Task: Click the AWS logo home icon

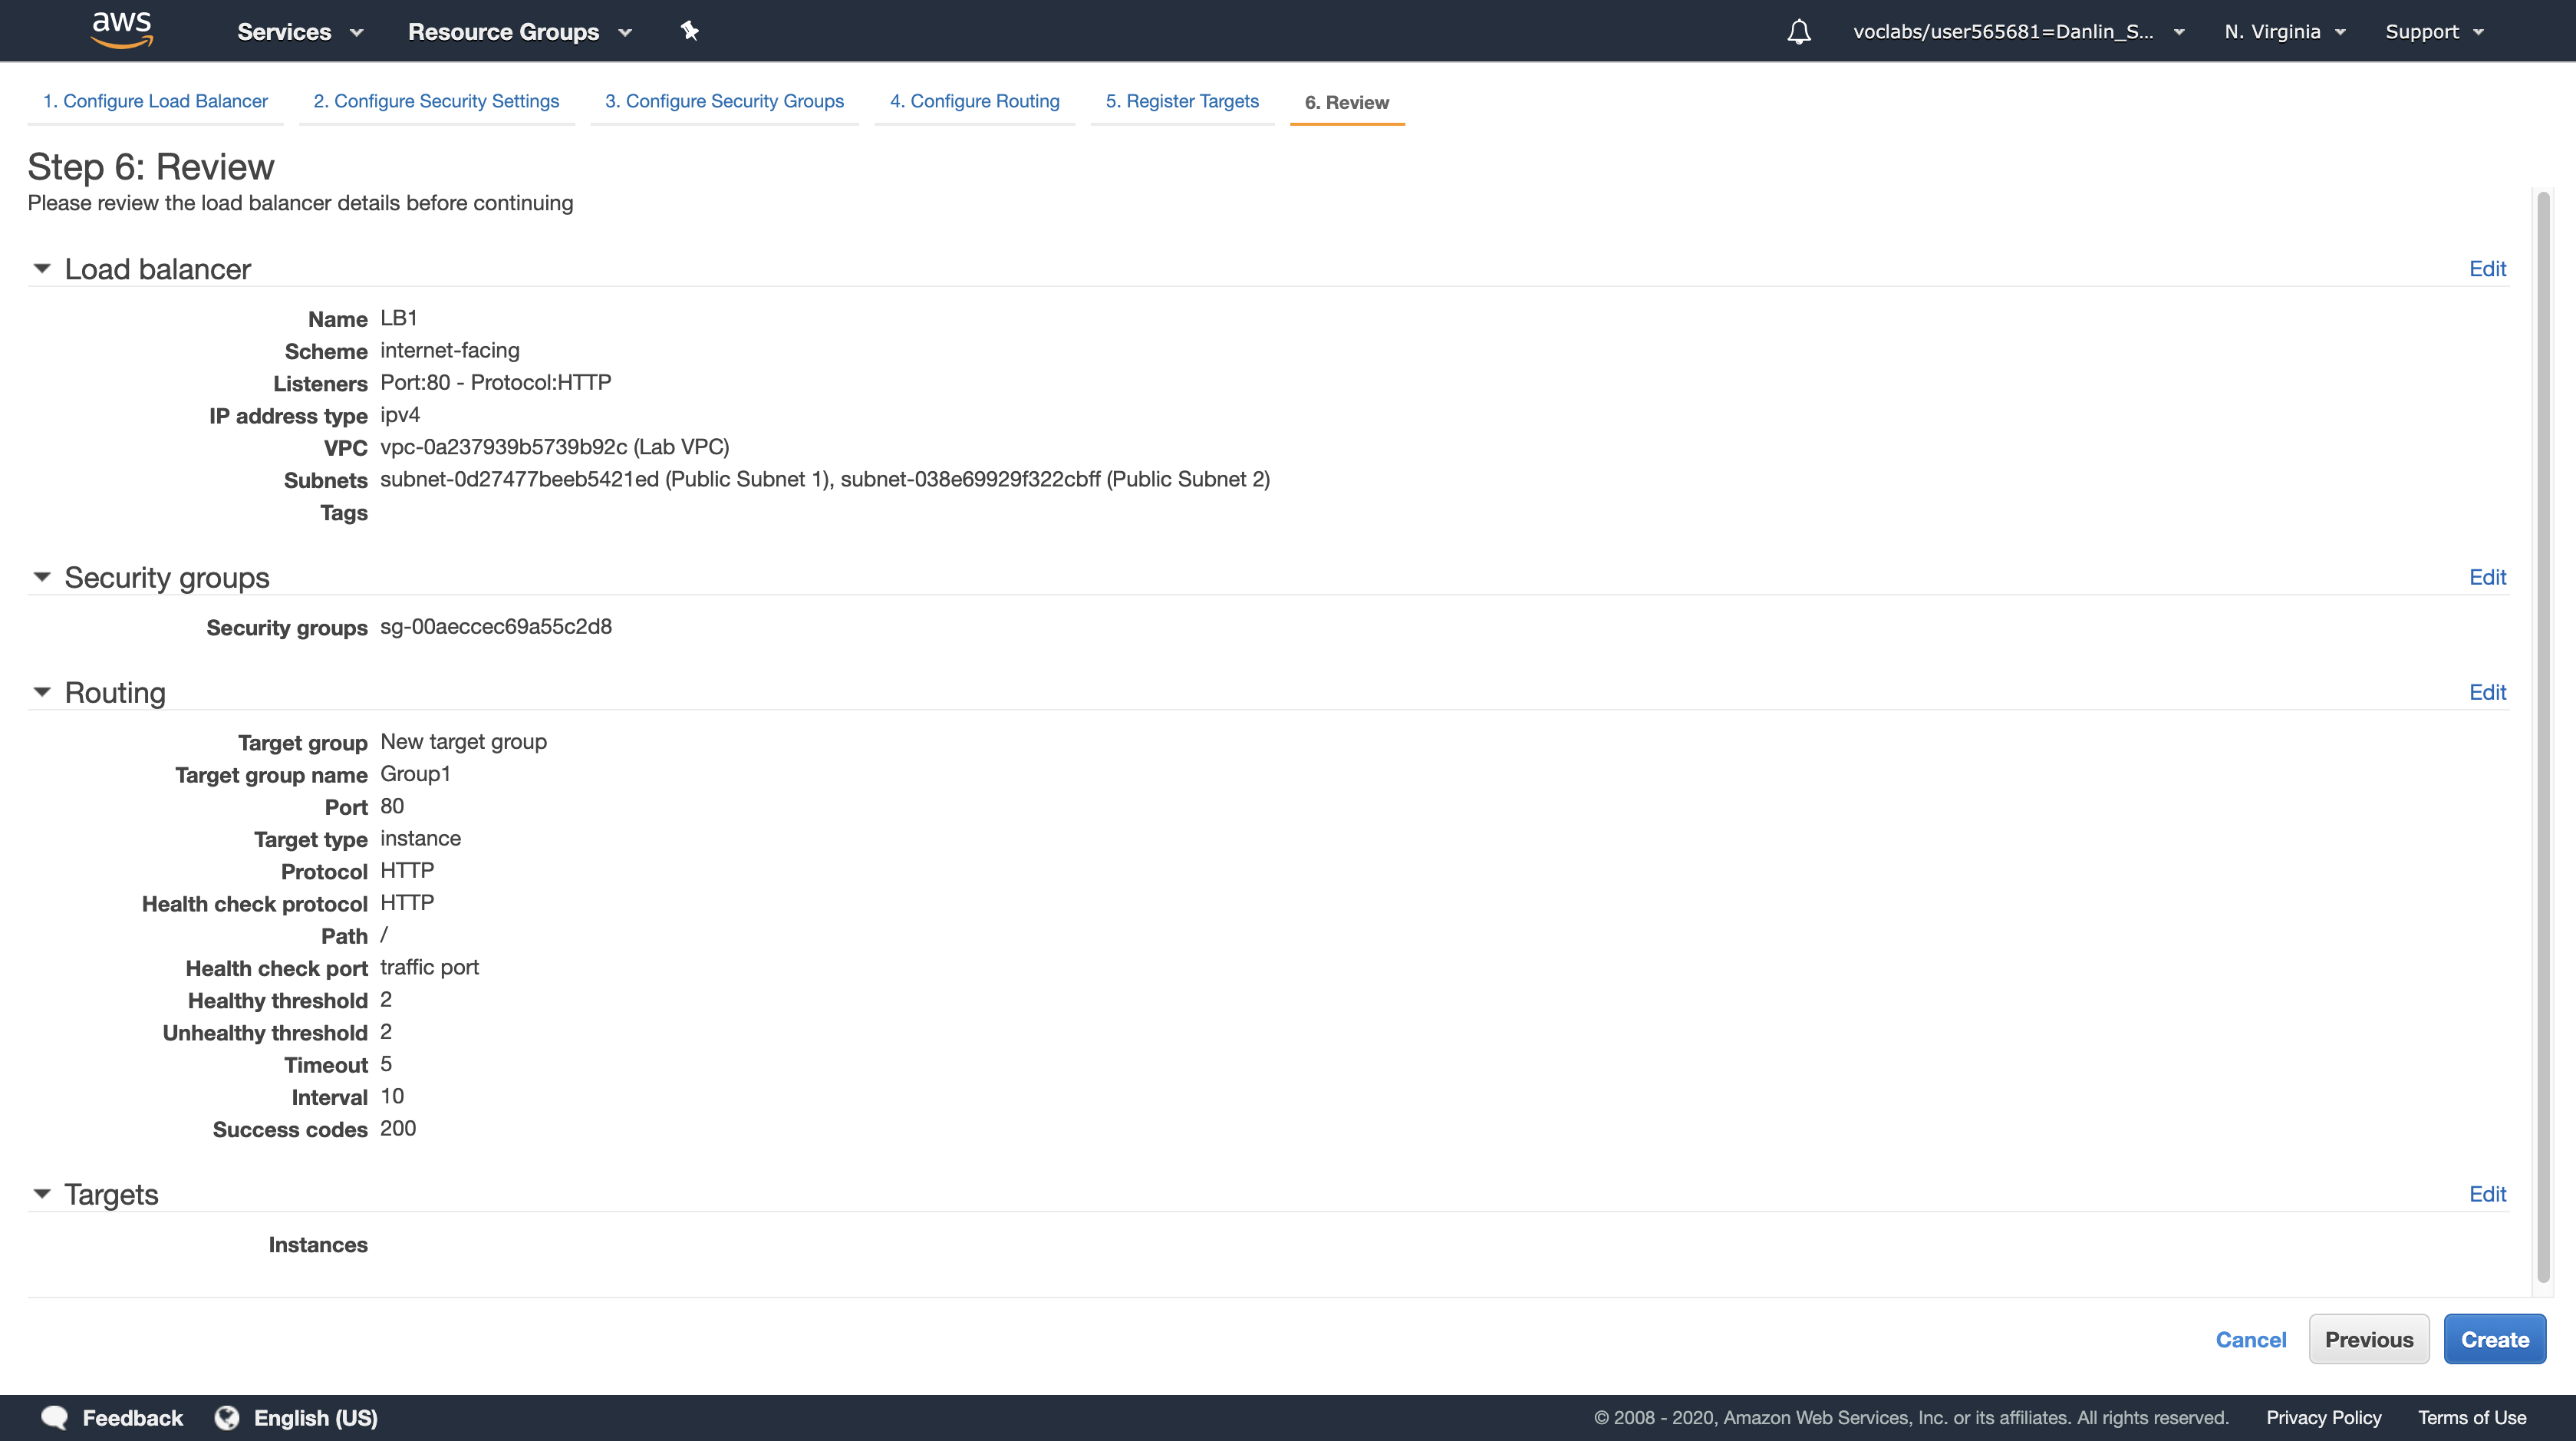Action: point(121,30)
